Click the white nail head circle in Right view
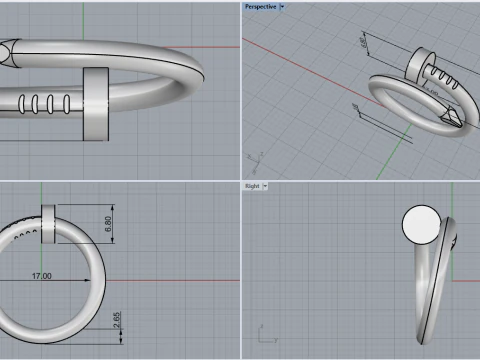 [422, 225]
